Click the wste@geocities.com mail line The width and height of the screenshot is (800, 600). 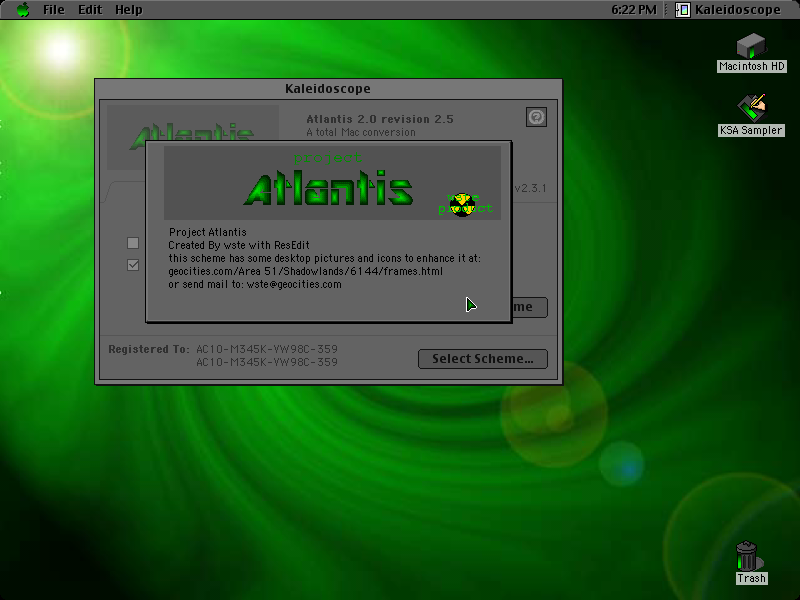tap(255, 285)
